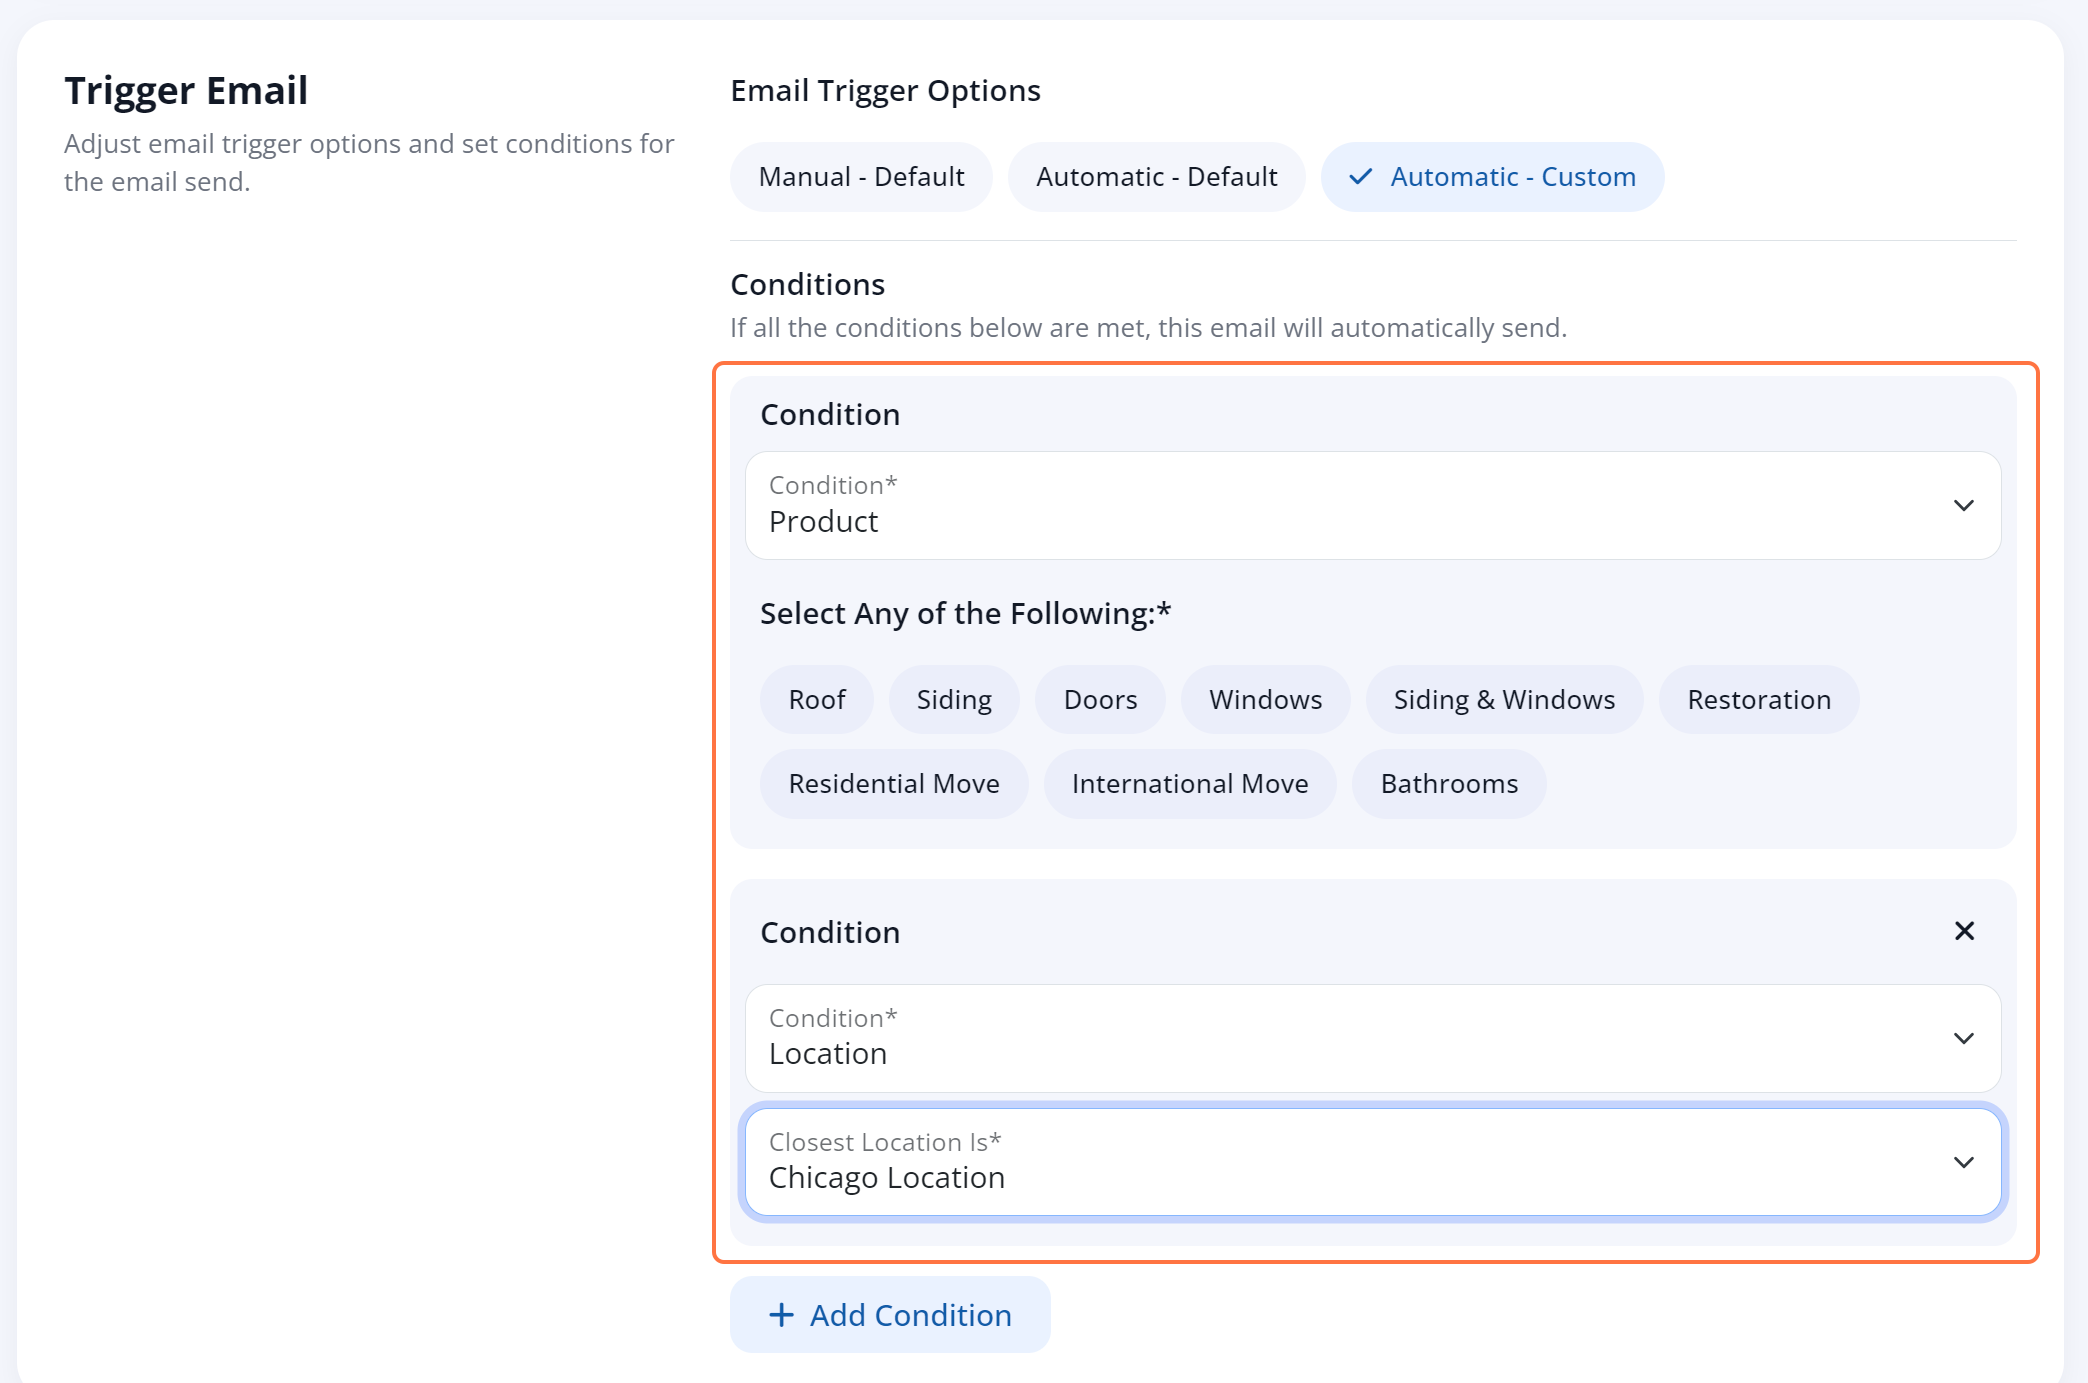Select the Bathrooms product option
Screen dimensions: 2088x1383
coord(1449,784)
